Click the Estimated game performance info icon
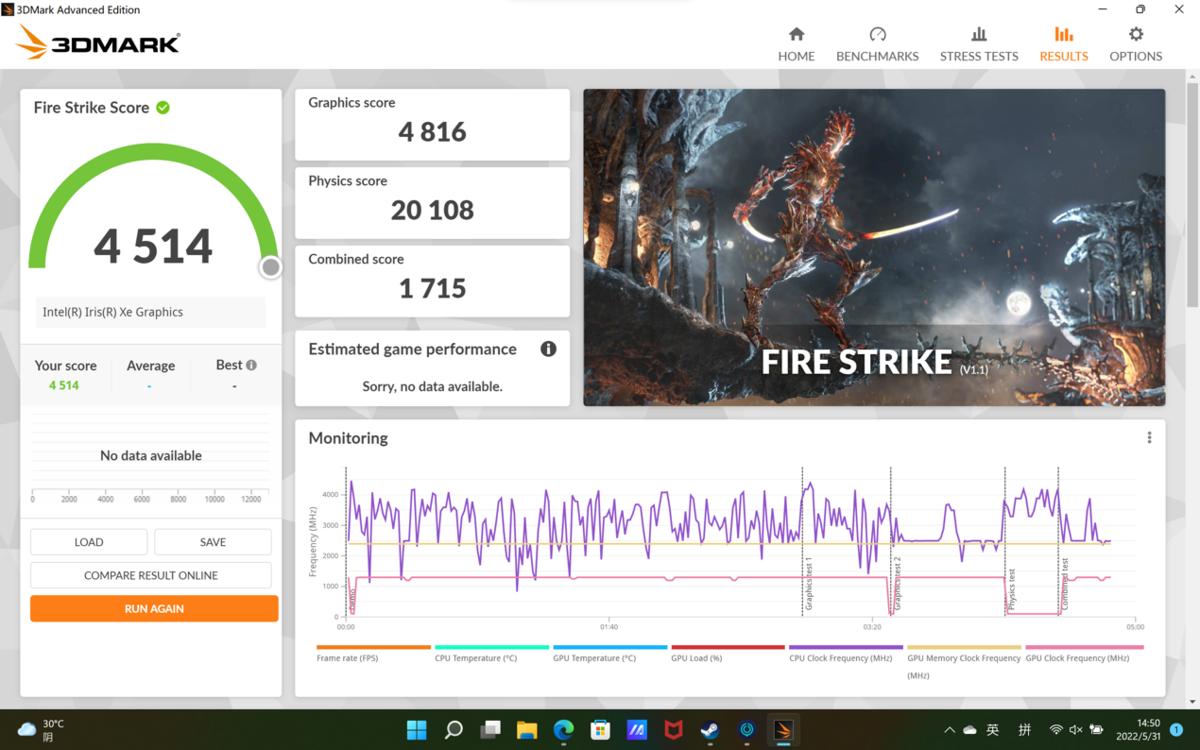The height and width of the screenshot is (750, 1200). 548,349
